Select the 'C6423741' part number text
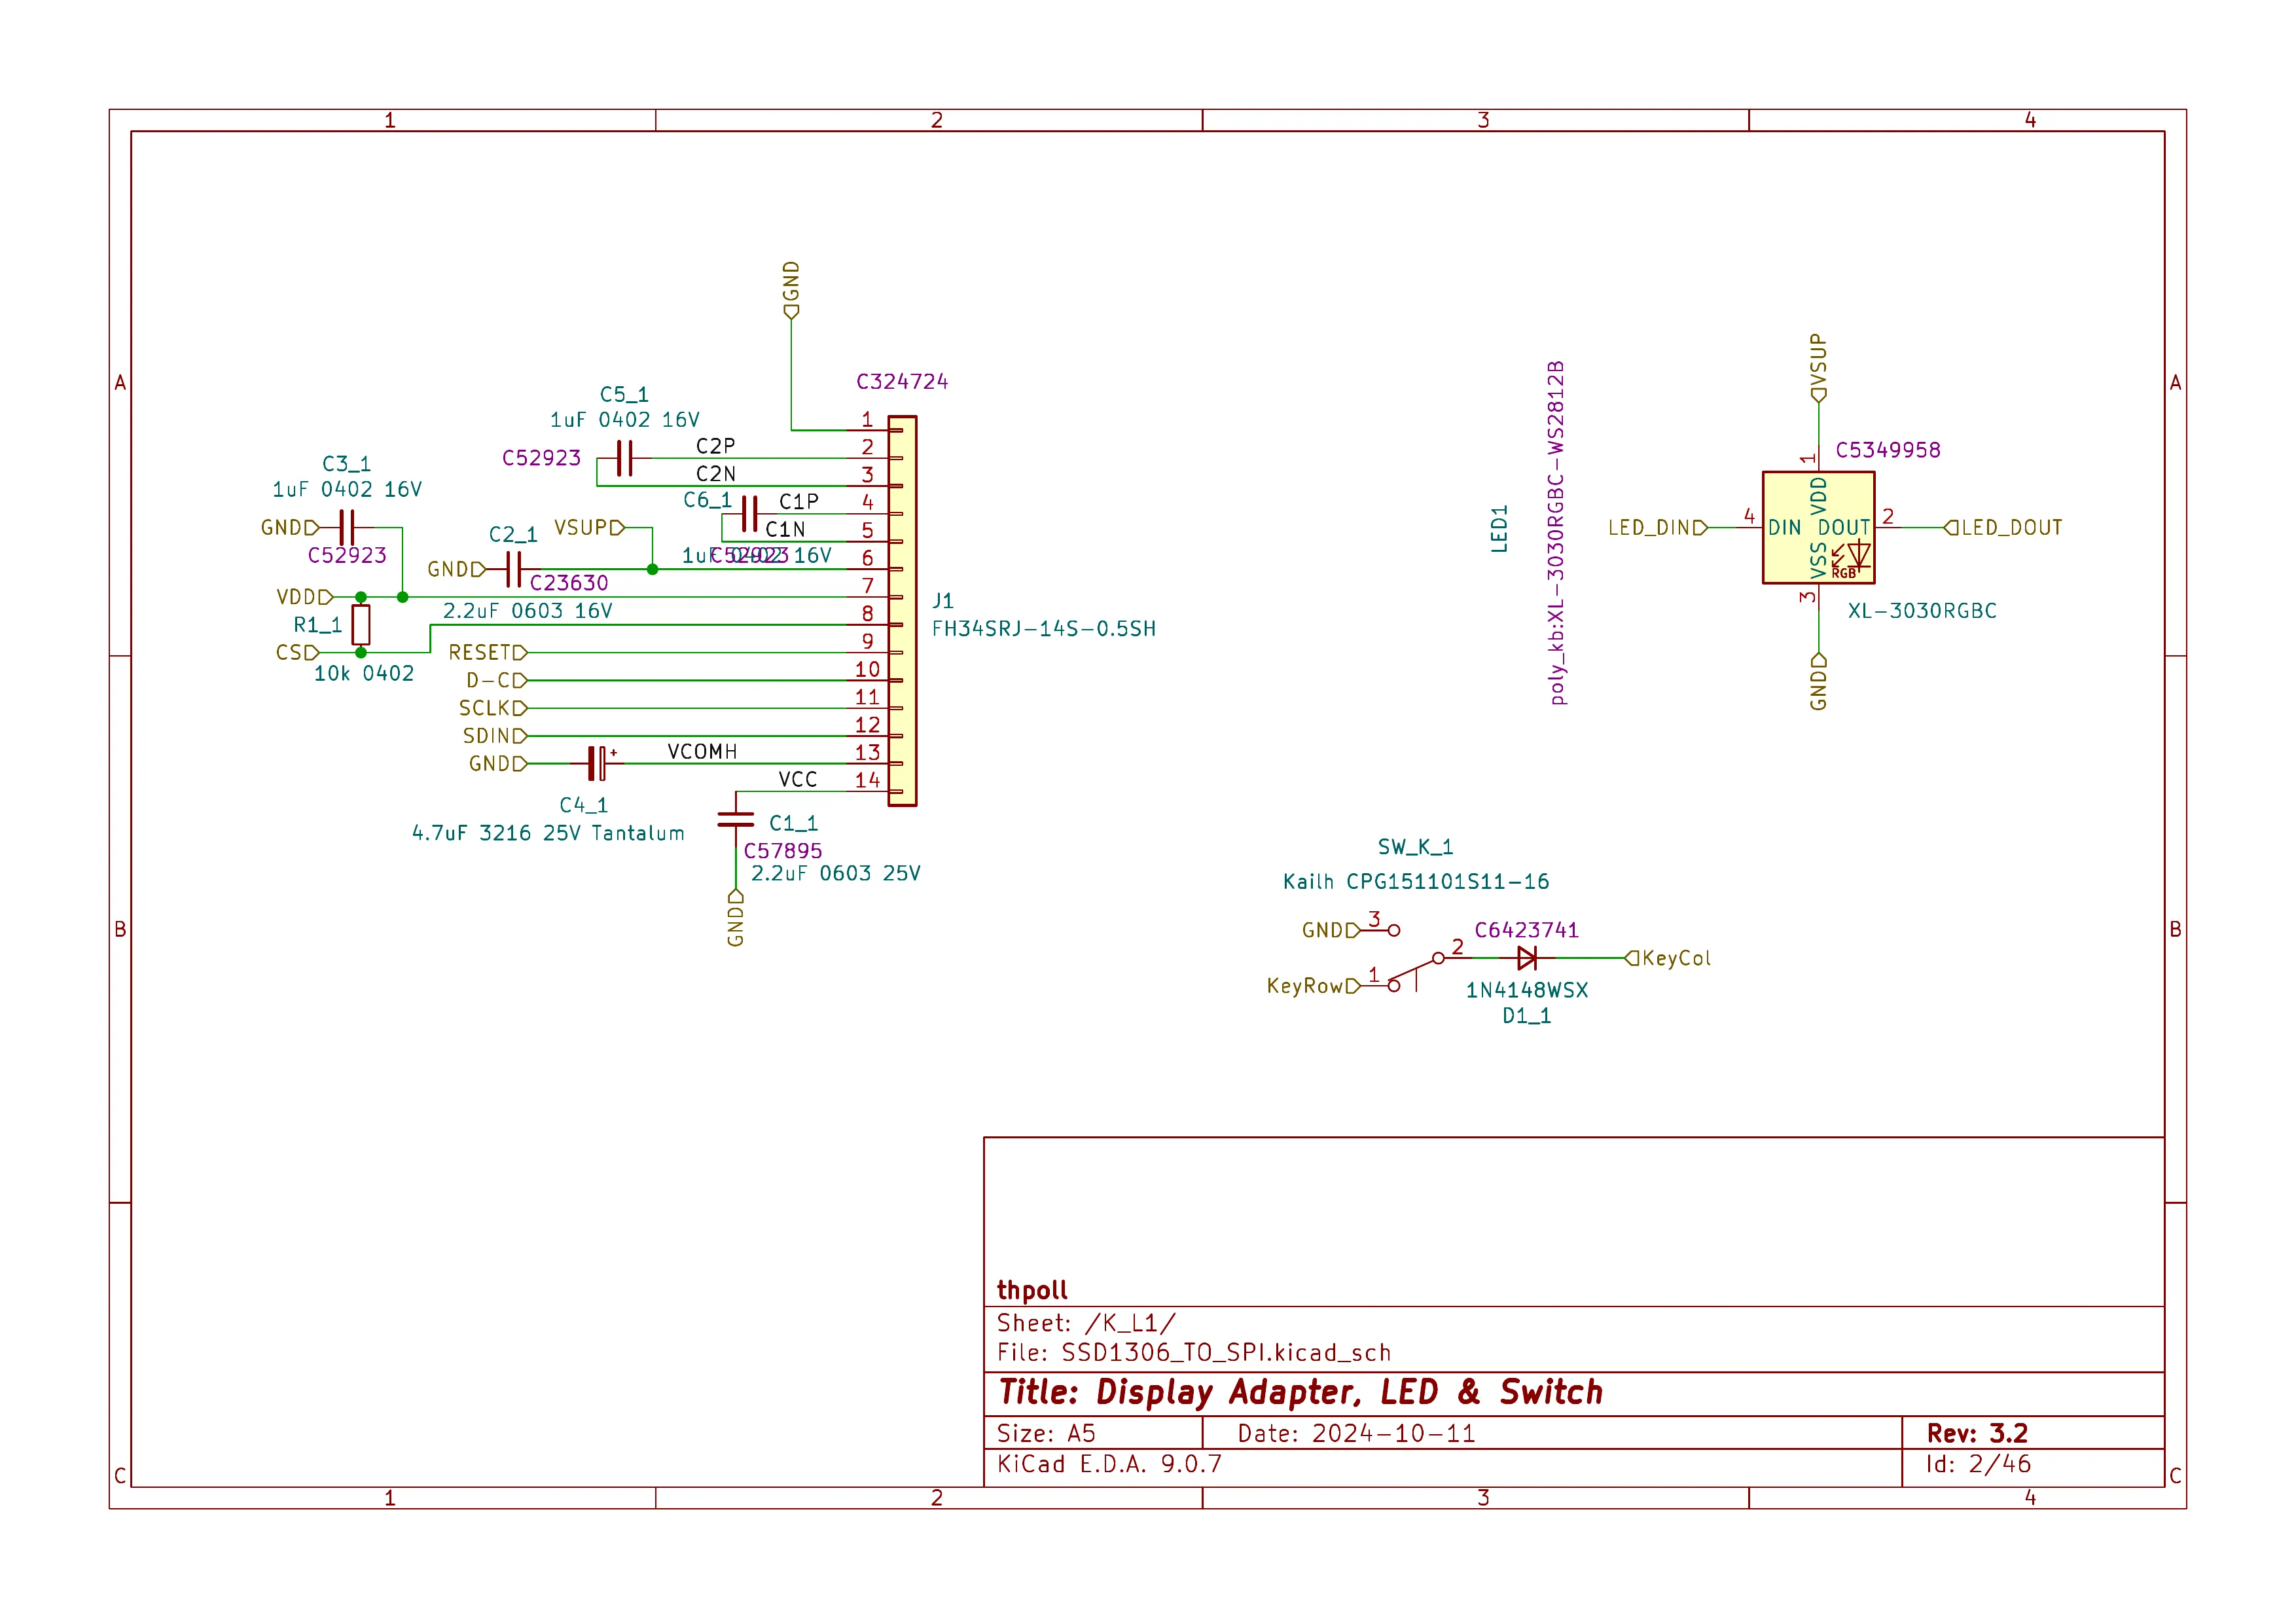The width and height of the screenshot is (2296, 1624). (x=1526, y=930)
